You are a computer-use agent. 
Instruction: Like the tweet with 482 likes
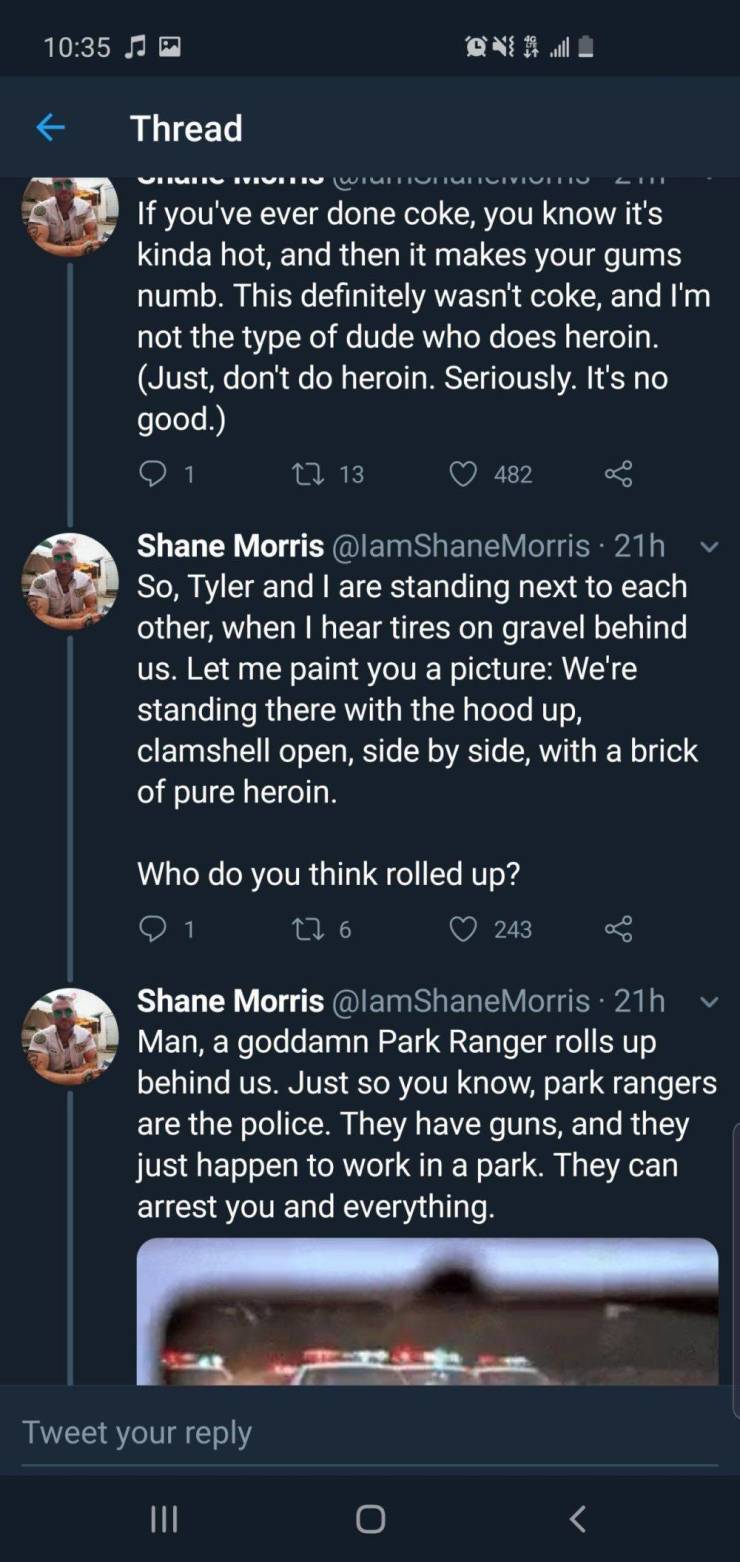tap(462, 473)
